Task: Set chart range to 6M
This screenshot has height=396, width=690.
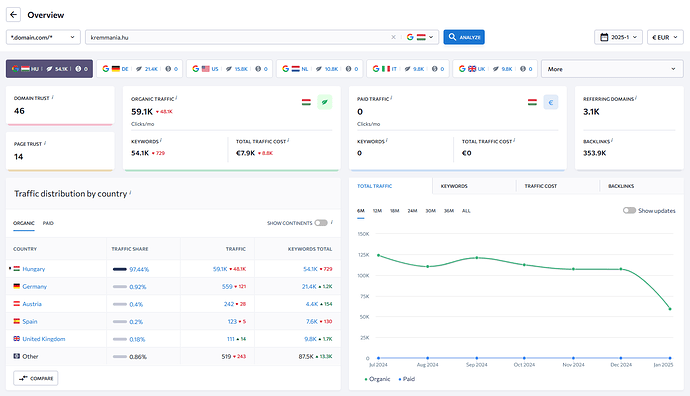Action: 361,211
